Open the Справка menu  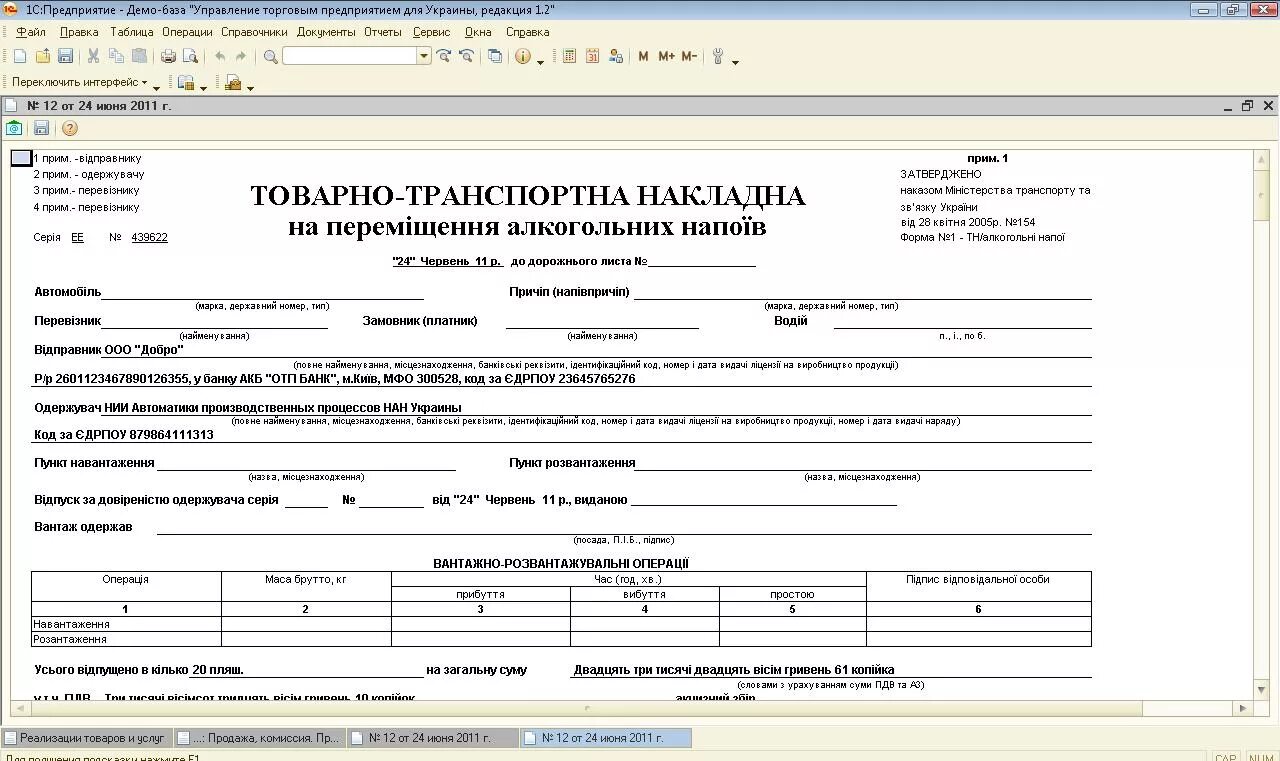click(x=527, y=32)
